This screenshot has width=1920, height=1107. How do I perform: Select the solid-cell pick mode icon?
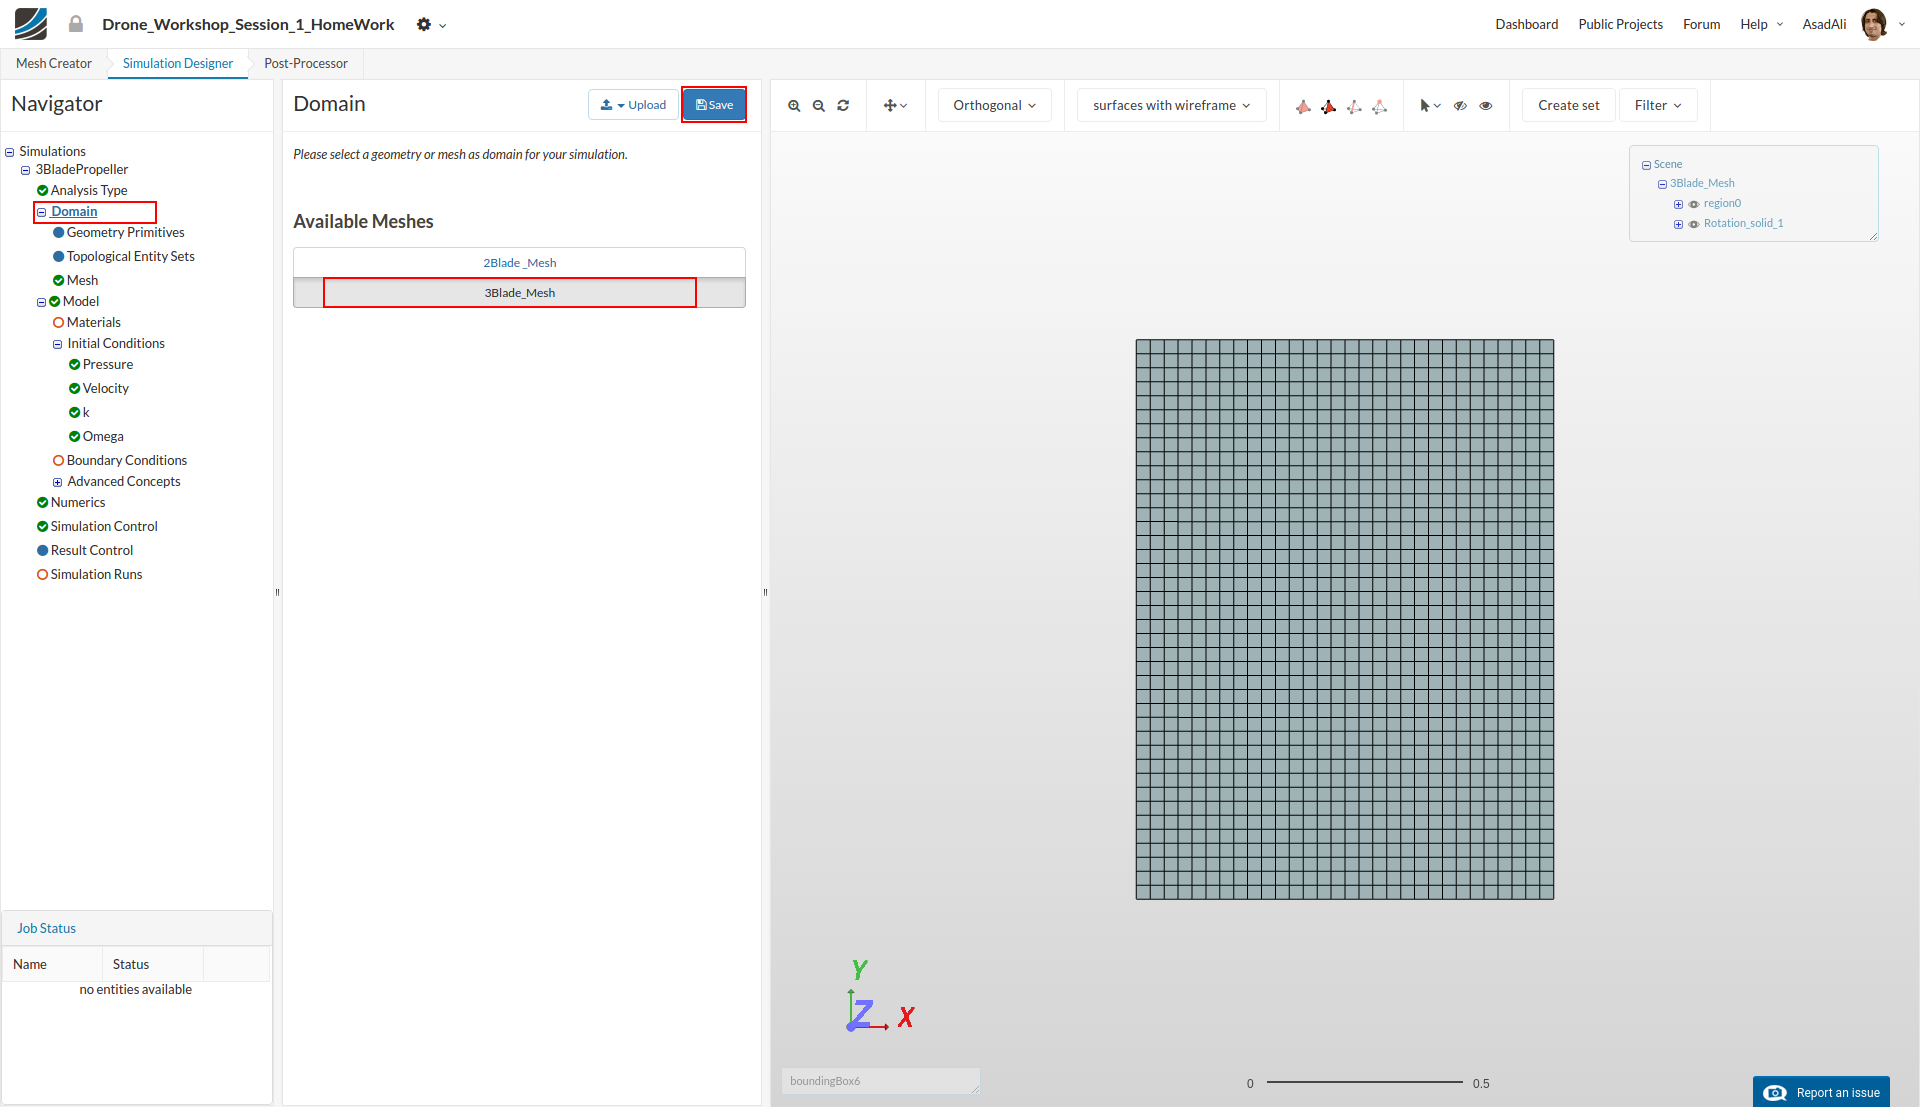tap(1303, 106)
